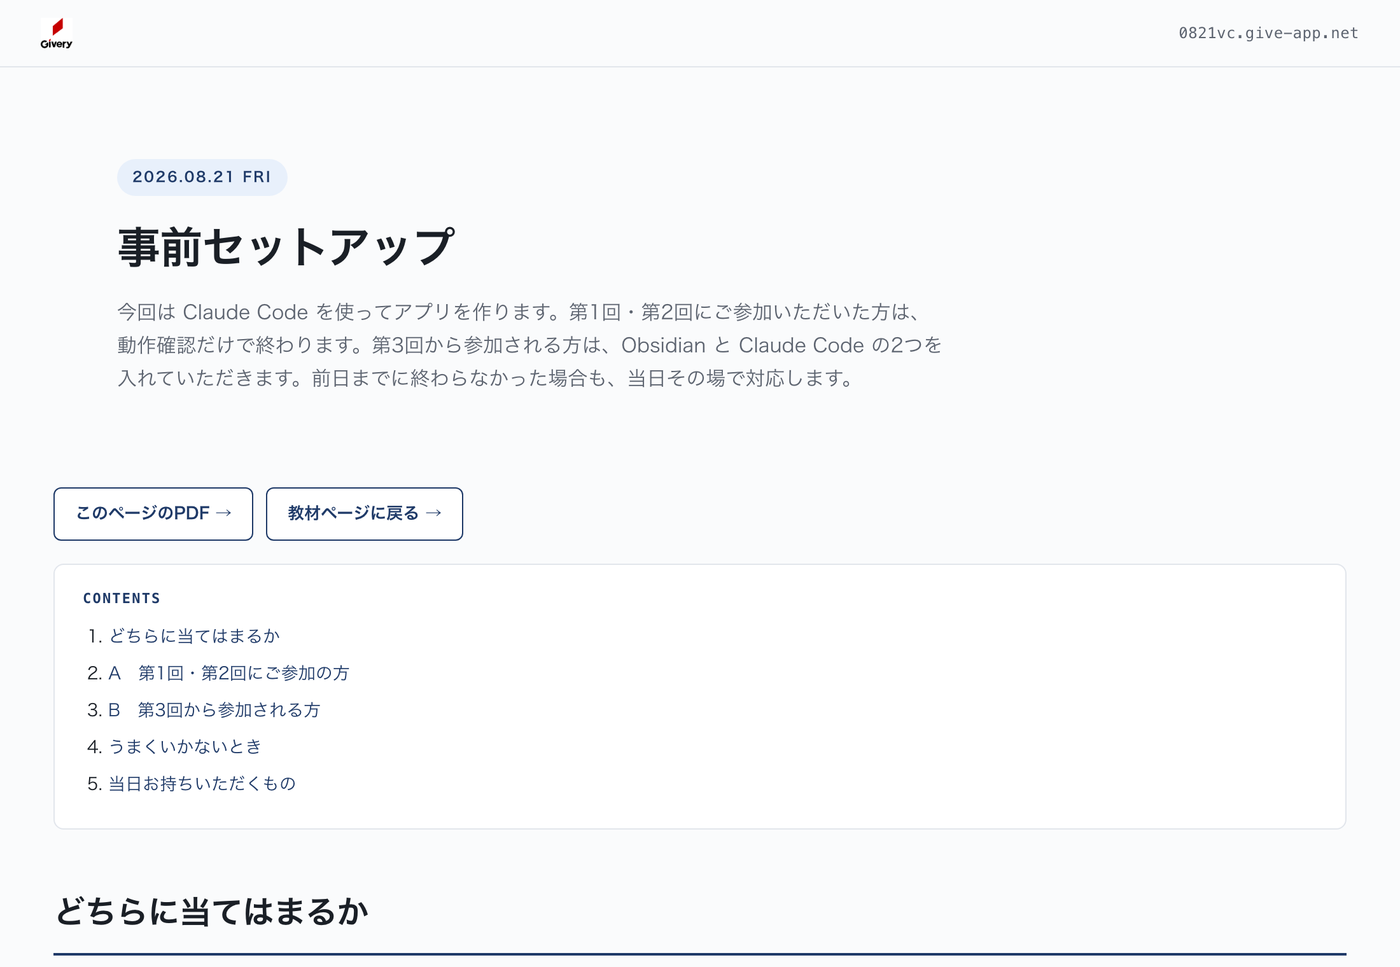The width and height of the screenshot is (1400, 967).
Task: Jump to うまくいかないとき section link
Action: [x=185, y=747]
